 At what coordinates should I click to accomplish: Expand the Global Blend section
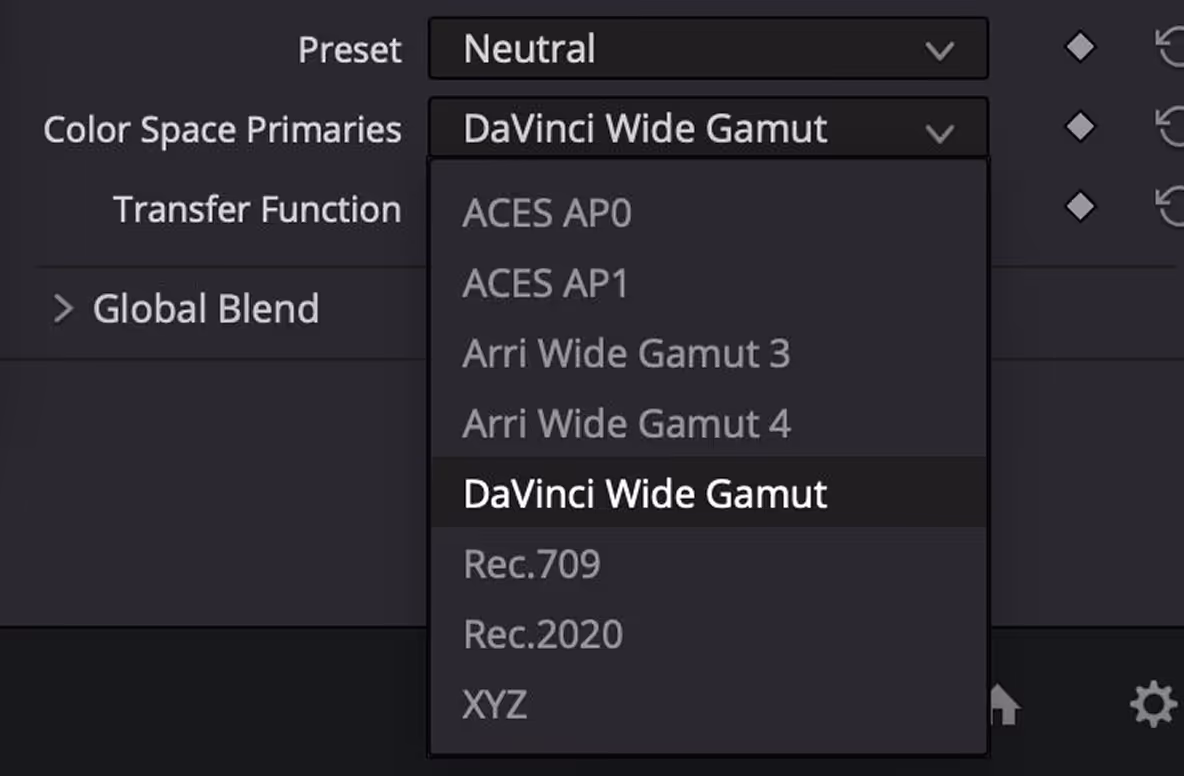(63, 309)
